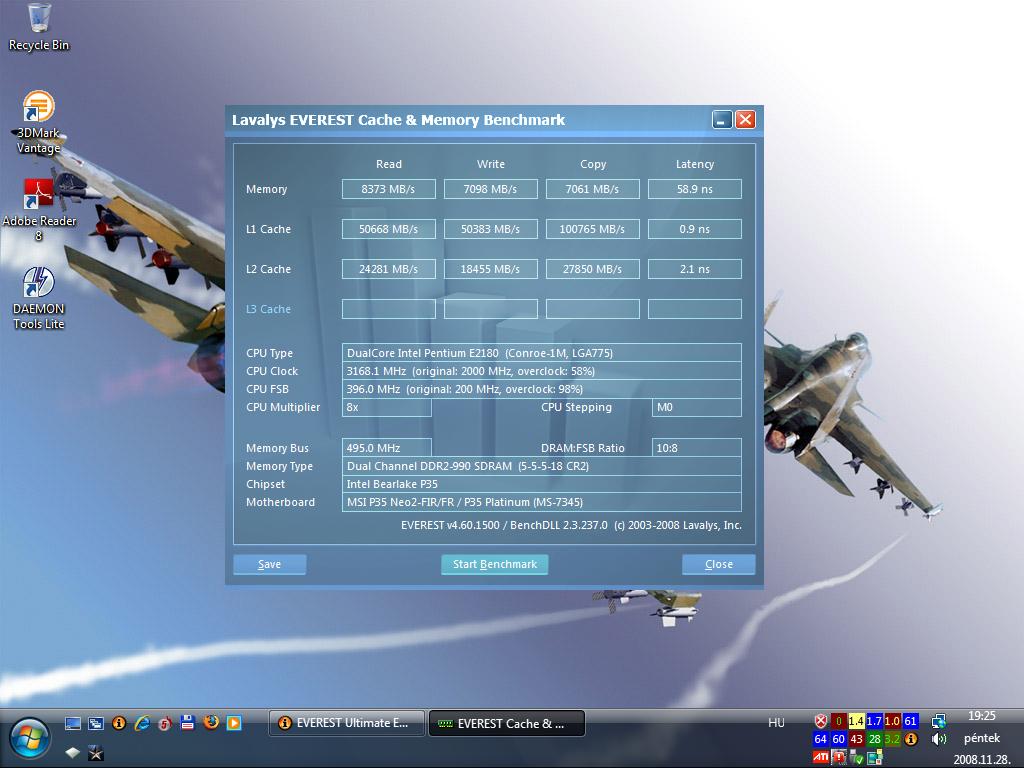The width and height of the screenshot is (1024, 768).
Task: Click the floppy disk quick launch icon
Action: pyautogui.click(x=188, y=723)
